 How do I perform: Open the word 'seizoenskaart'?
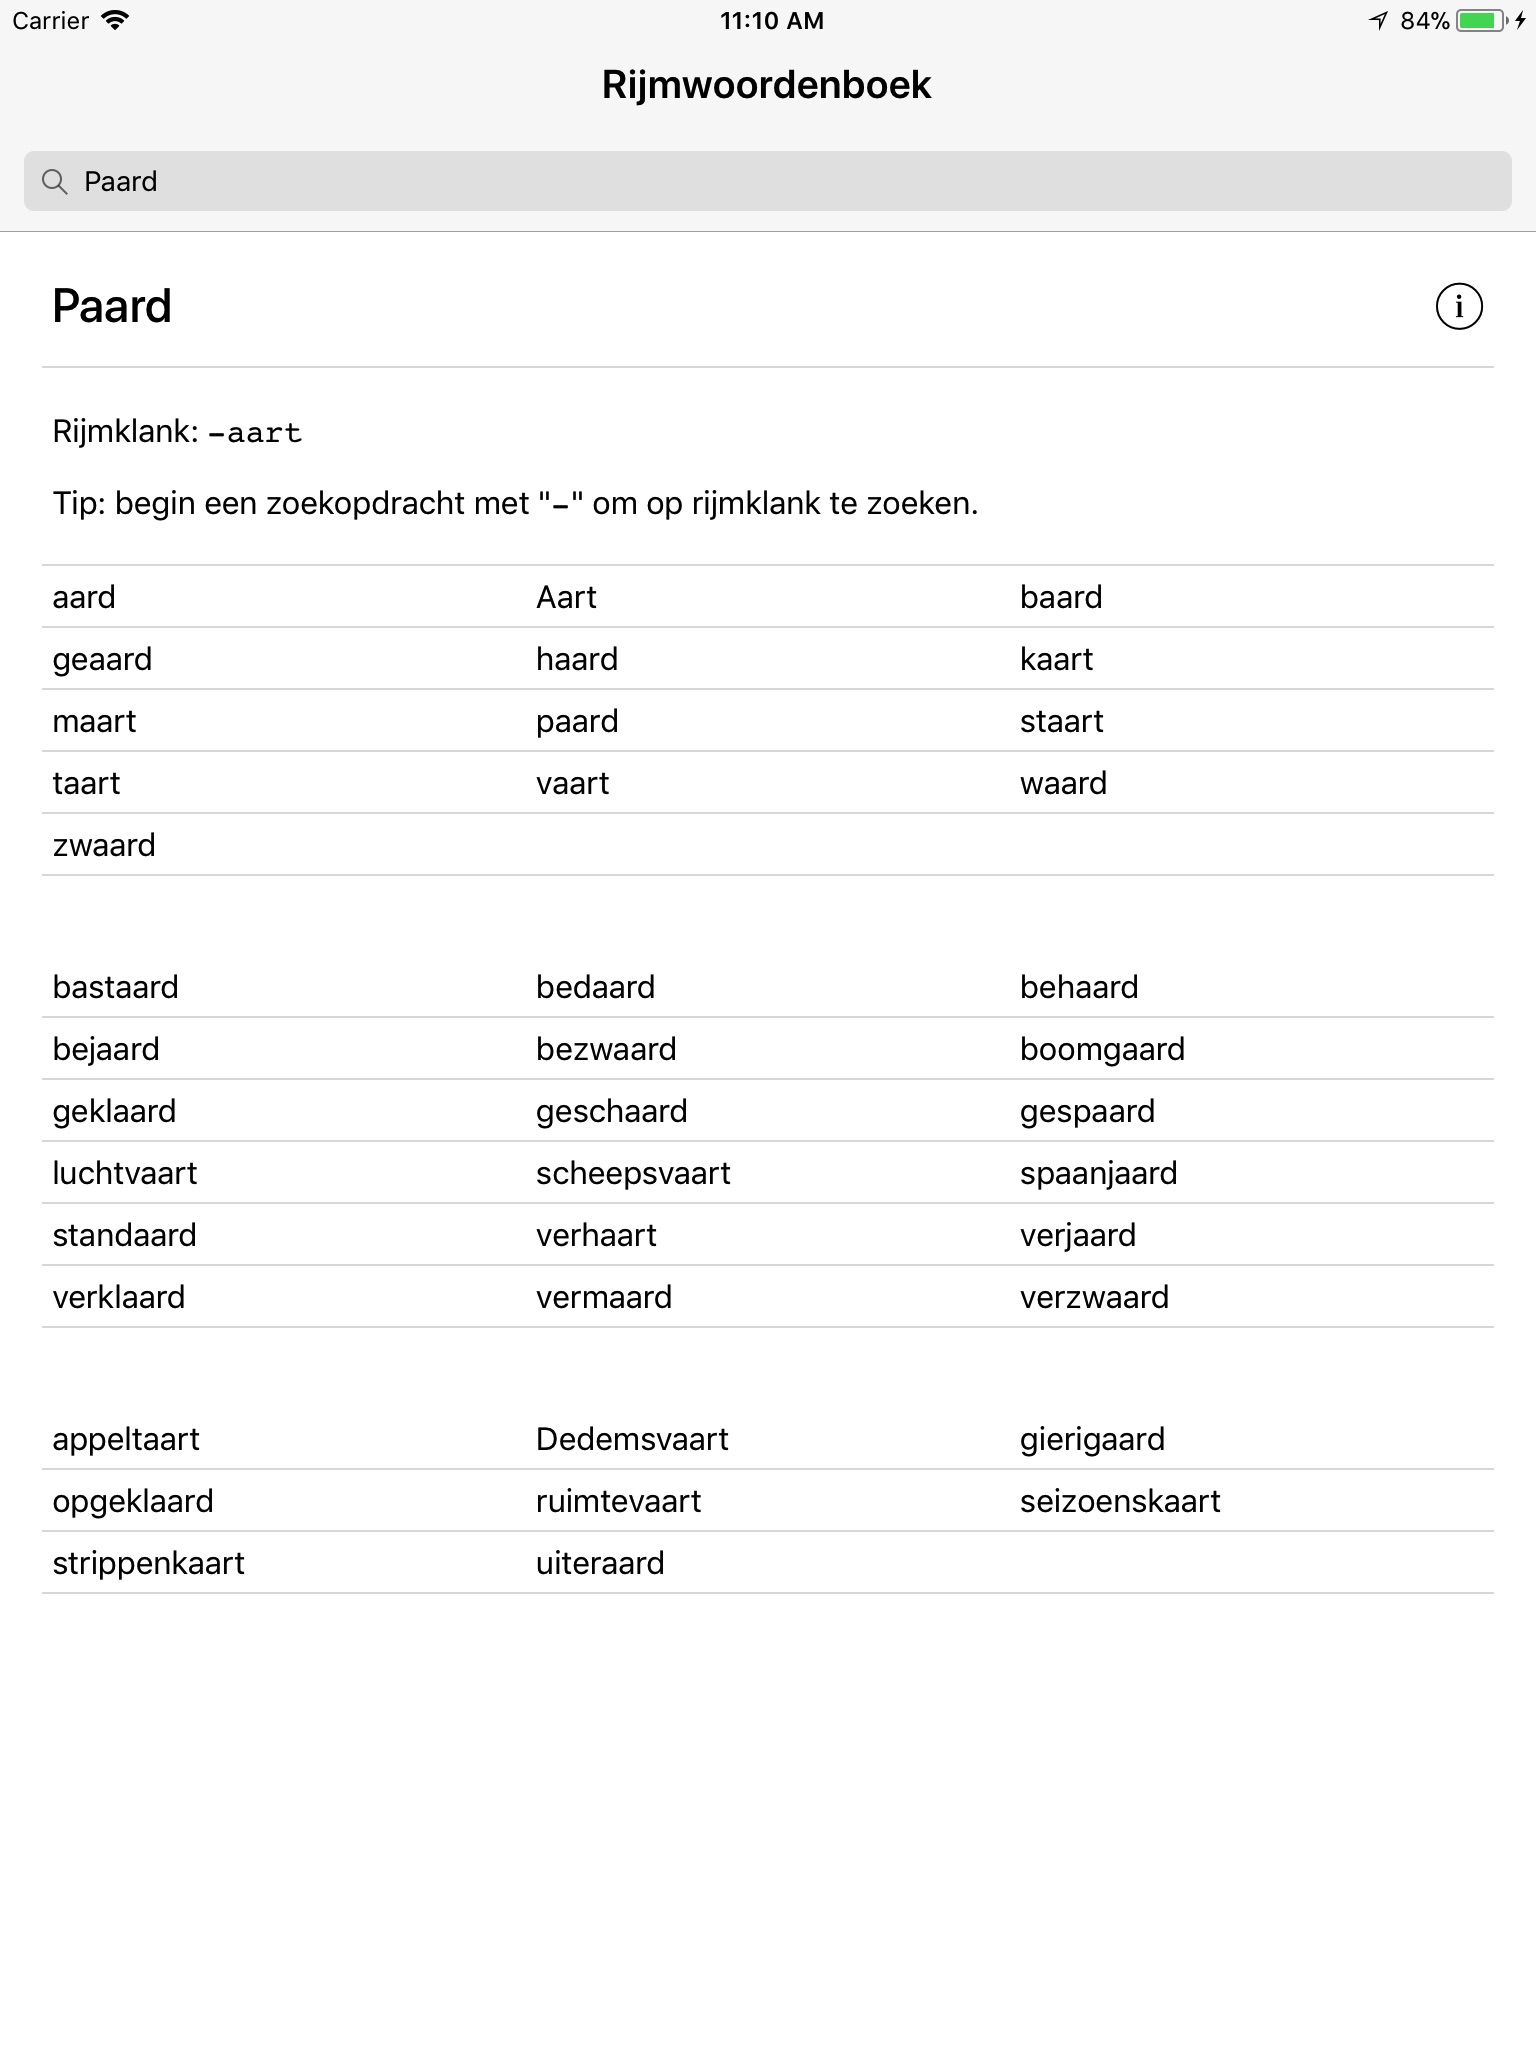point(1120,1502)
